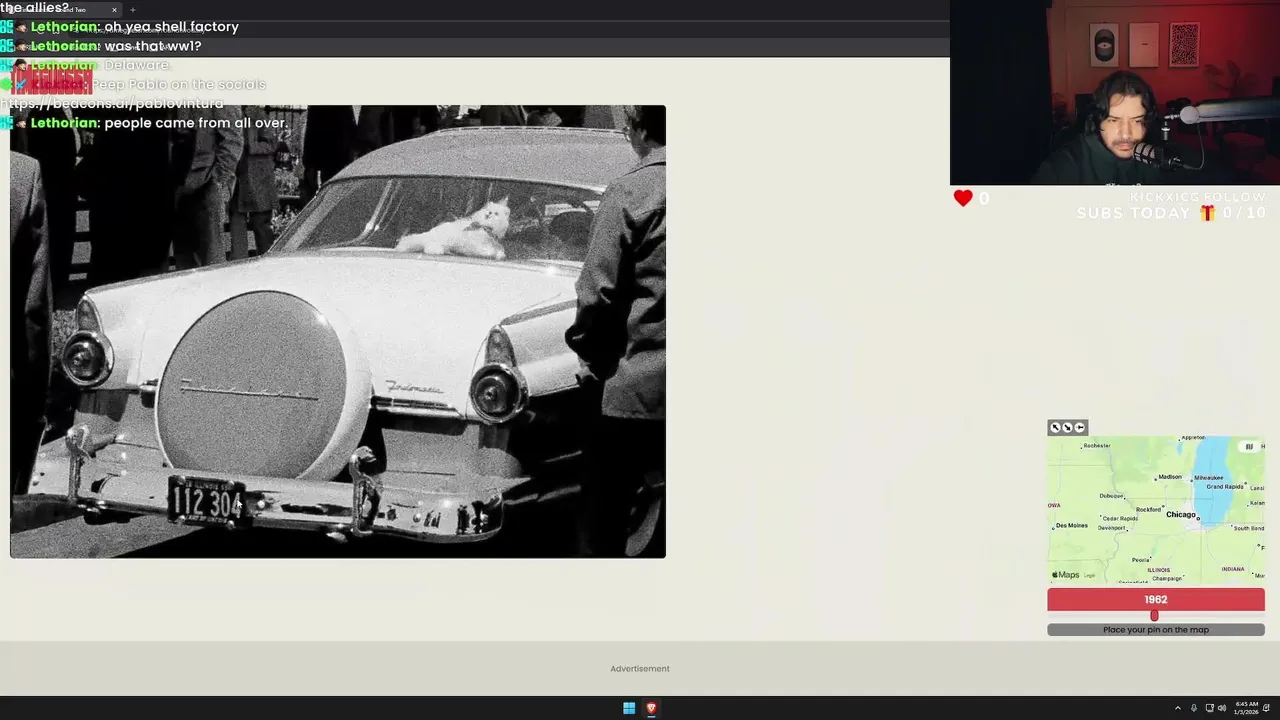1280x720 pixels.
Task: Click Des Moines on the mini map
Action: coord(1071,525)
